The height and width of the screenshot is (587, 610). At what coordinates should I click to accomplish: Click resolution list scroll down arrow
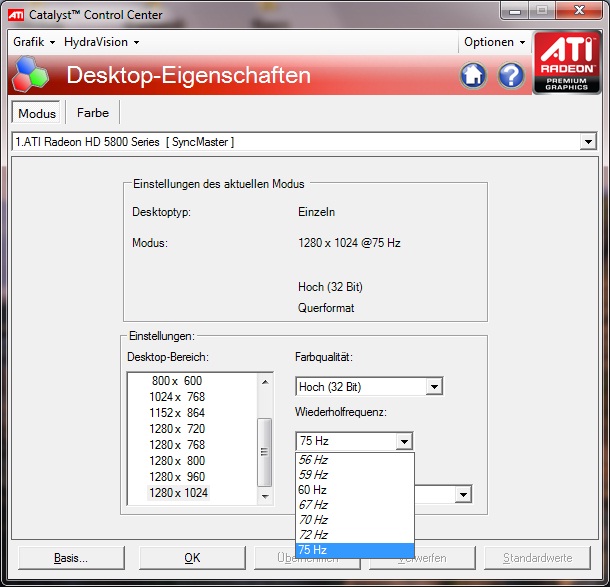(x=265, y=496)
